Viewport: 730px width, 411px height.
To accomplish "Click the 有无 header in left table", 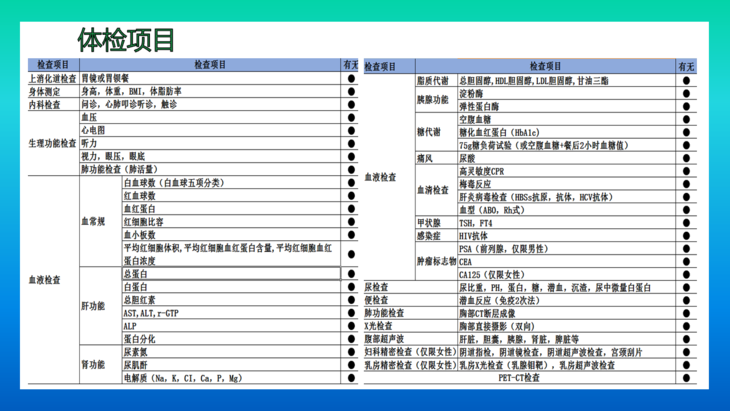I will [x=351, y=65].
